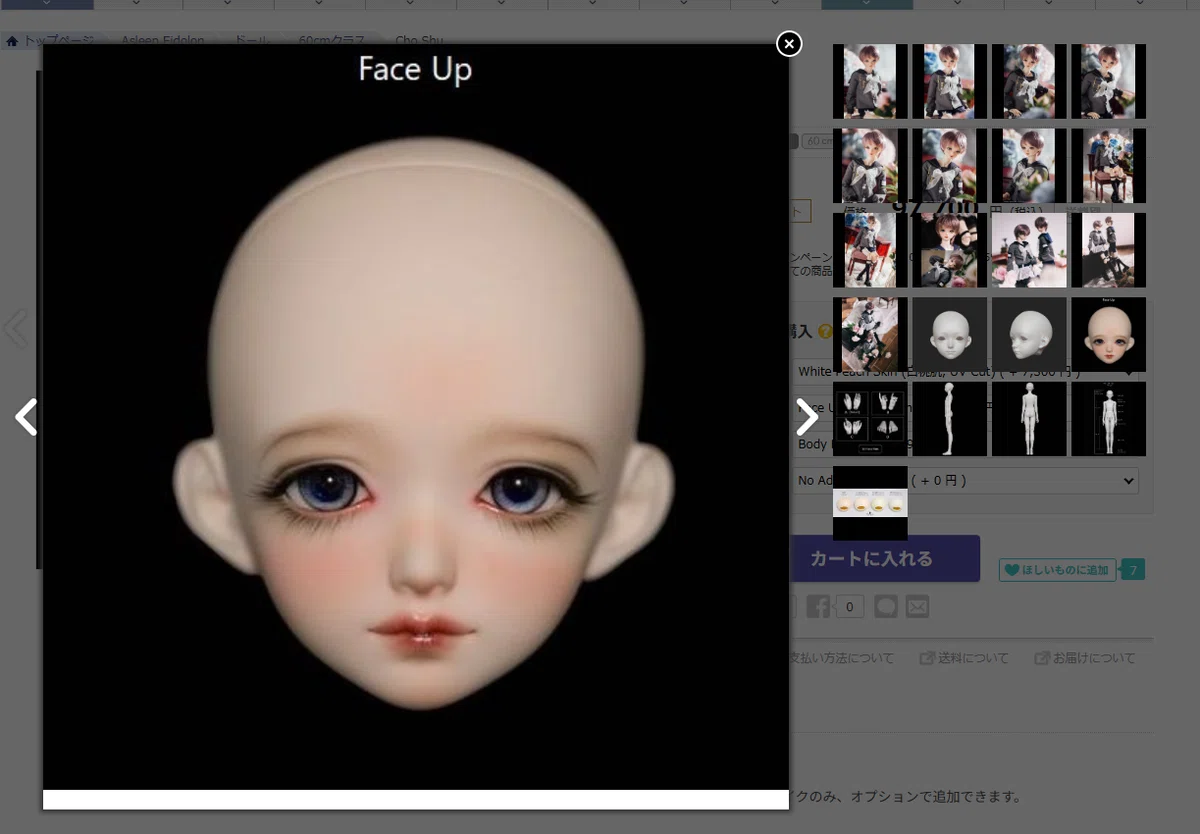Click the Face Up caption text
The width and height of the screenshot is (1200, 834).
(x=415, y=69)
